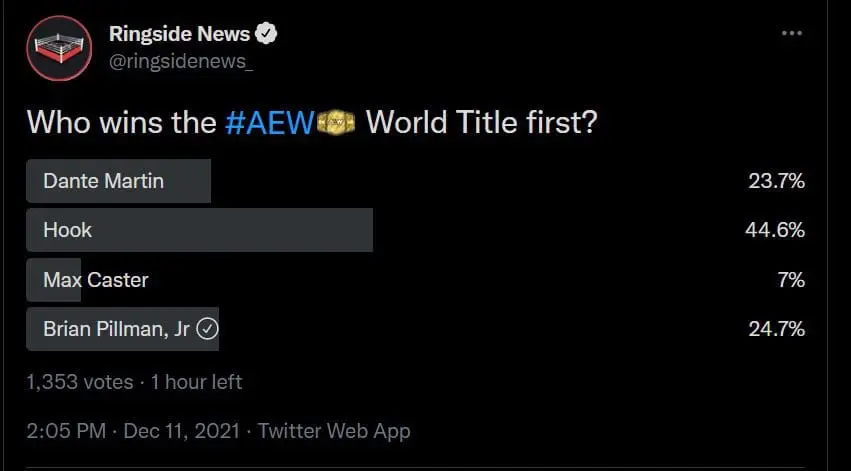Select the Dante Martin poll option
851x471 pixels.
[x=103, y=181]
